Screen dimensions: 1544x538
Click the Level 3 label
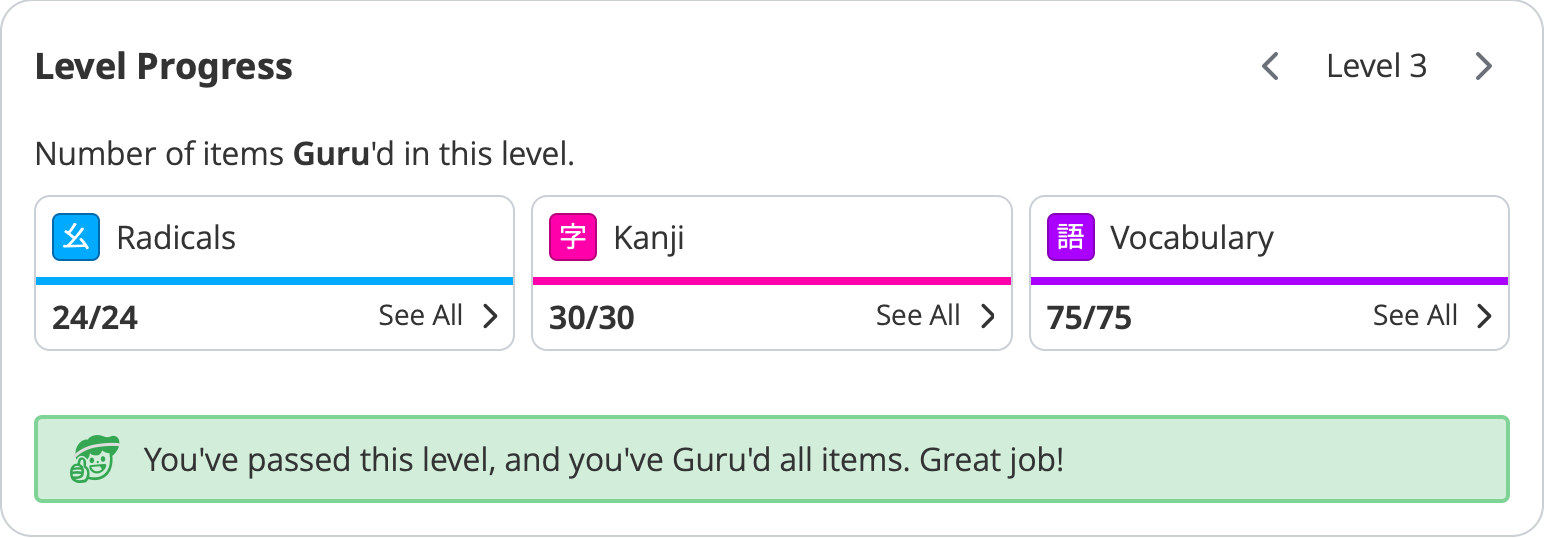1376,67
